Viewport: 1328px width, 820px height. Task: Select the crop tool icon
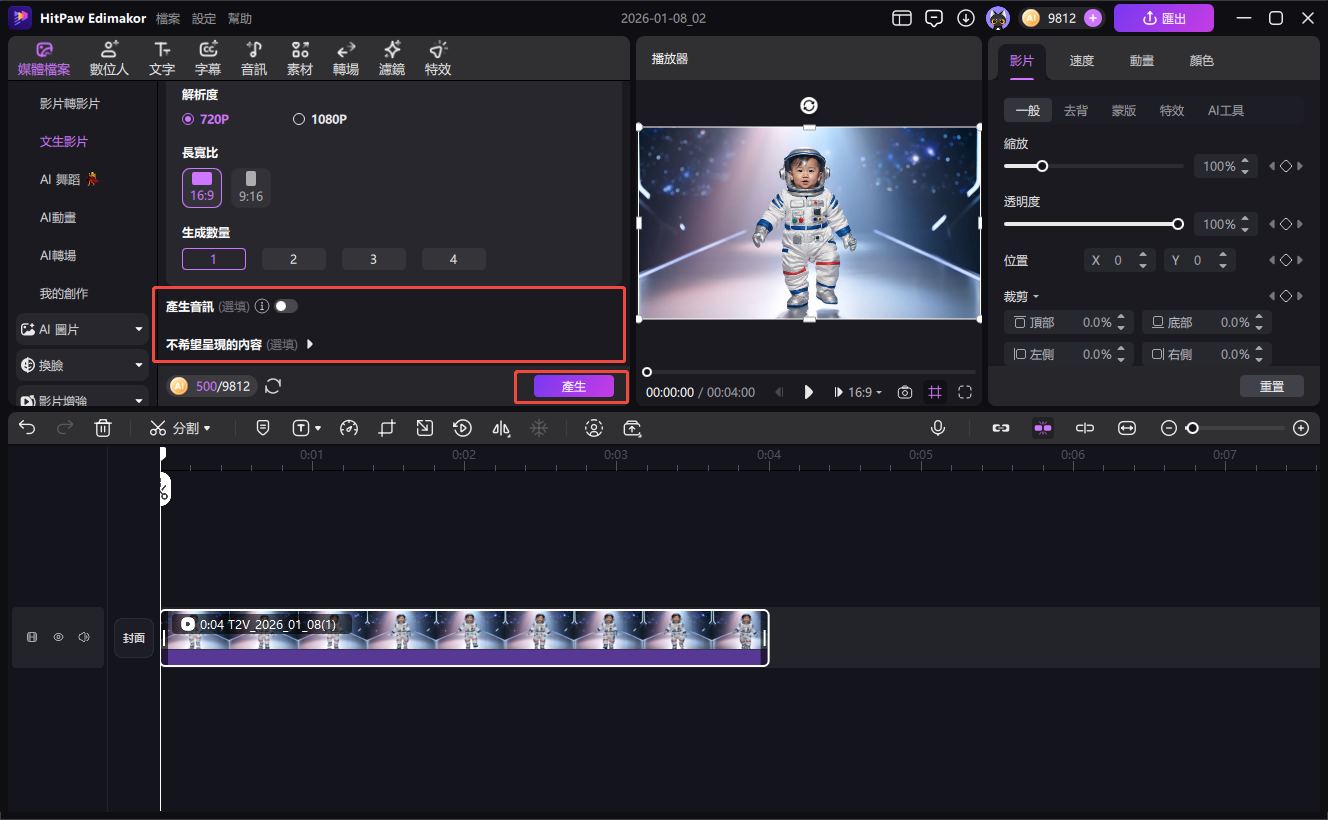pos(387,428)
